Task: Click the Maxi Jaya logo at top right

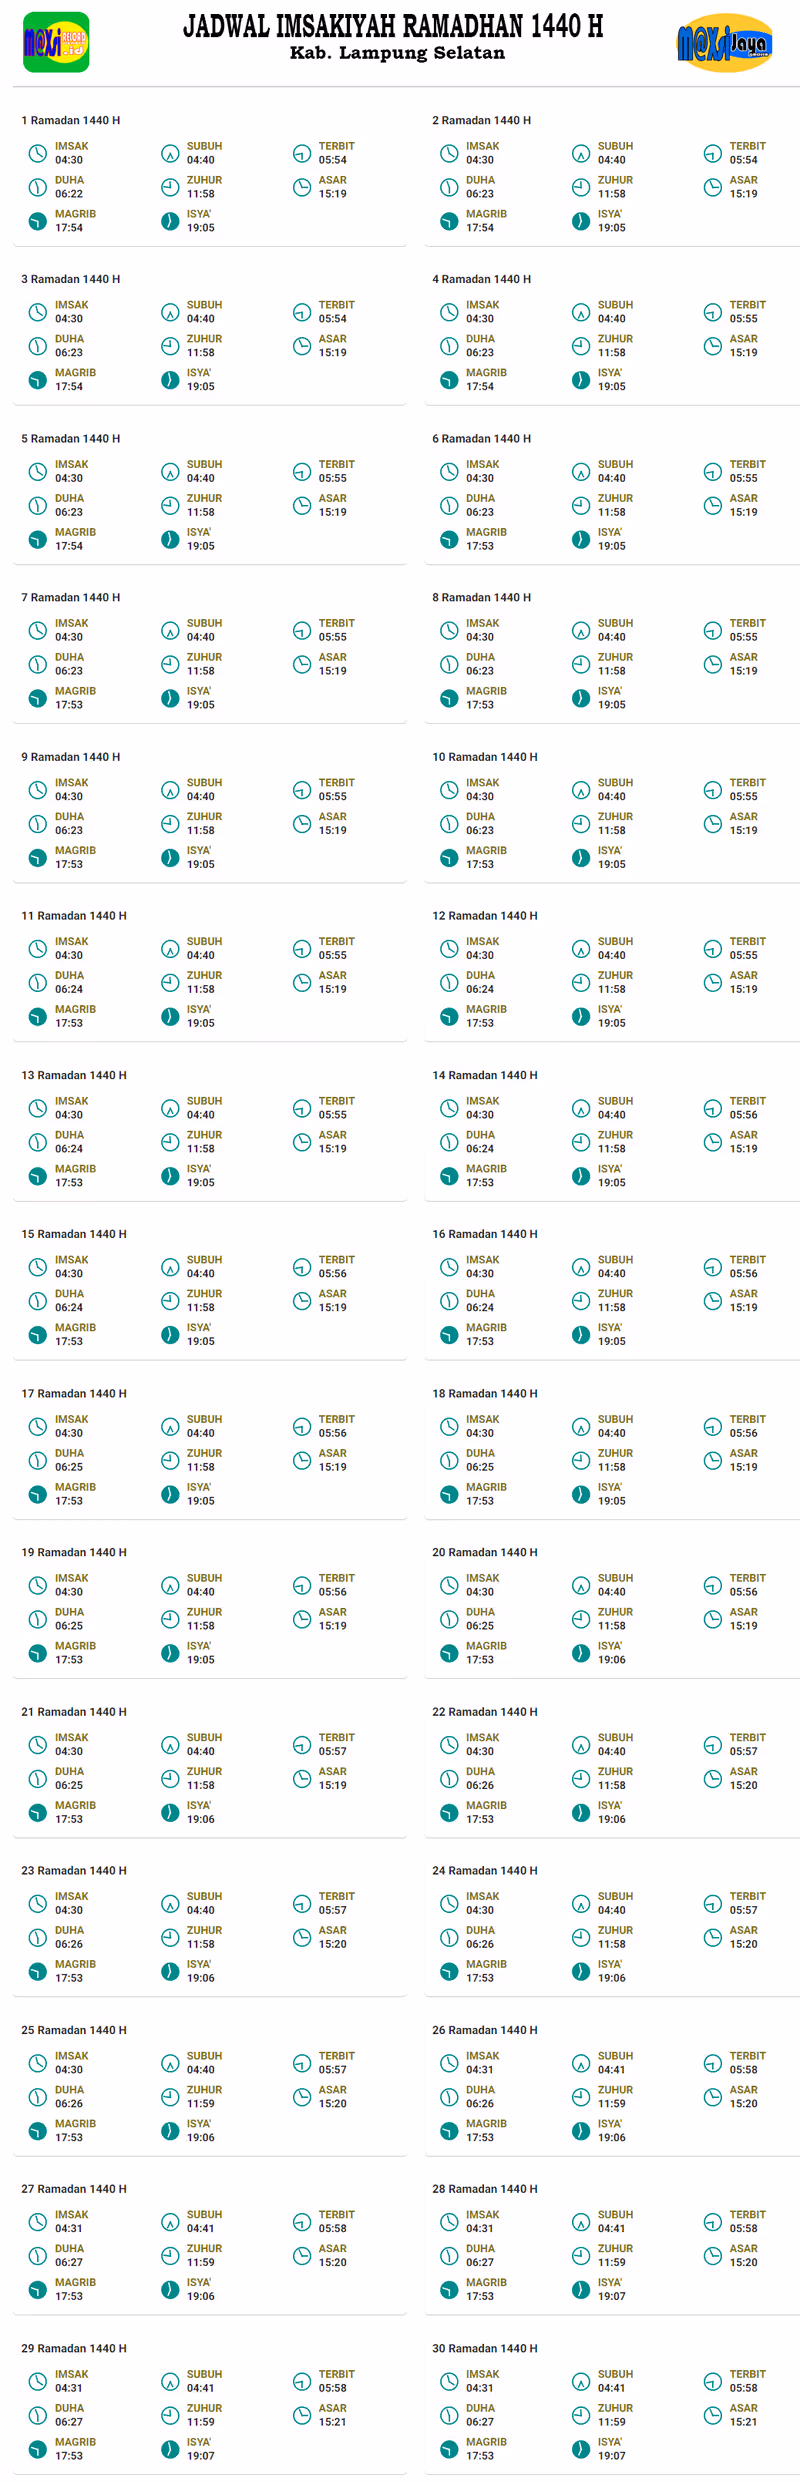Action: [725, 43]
